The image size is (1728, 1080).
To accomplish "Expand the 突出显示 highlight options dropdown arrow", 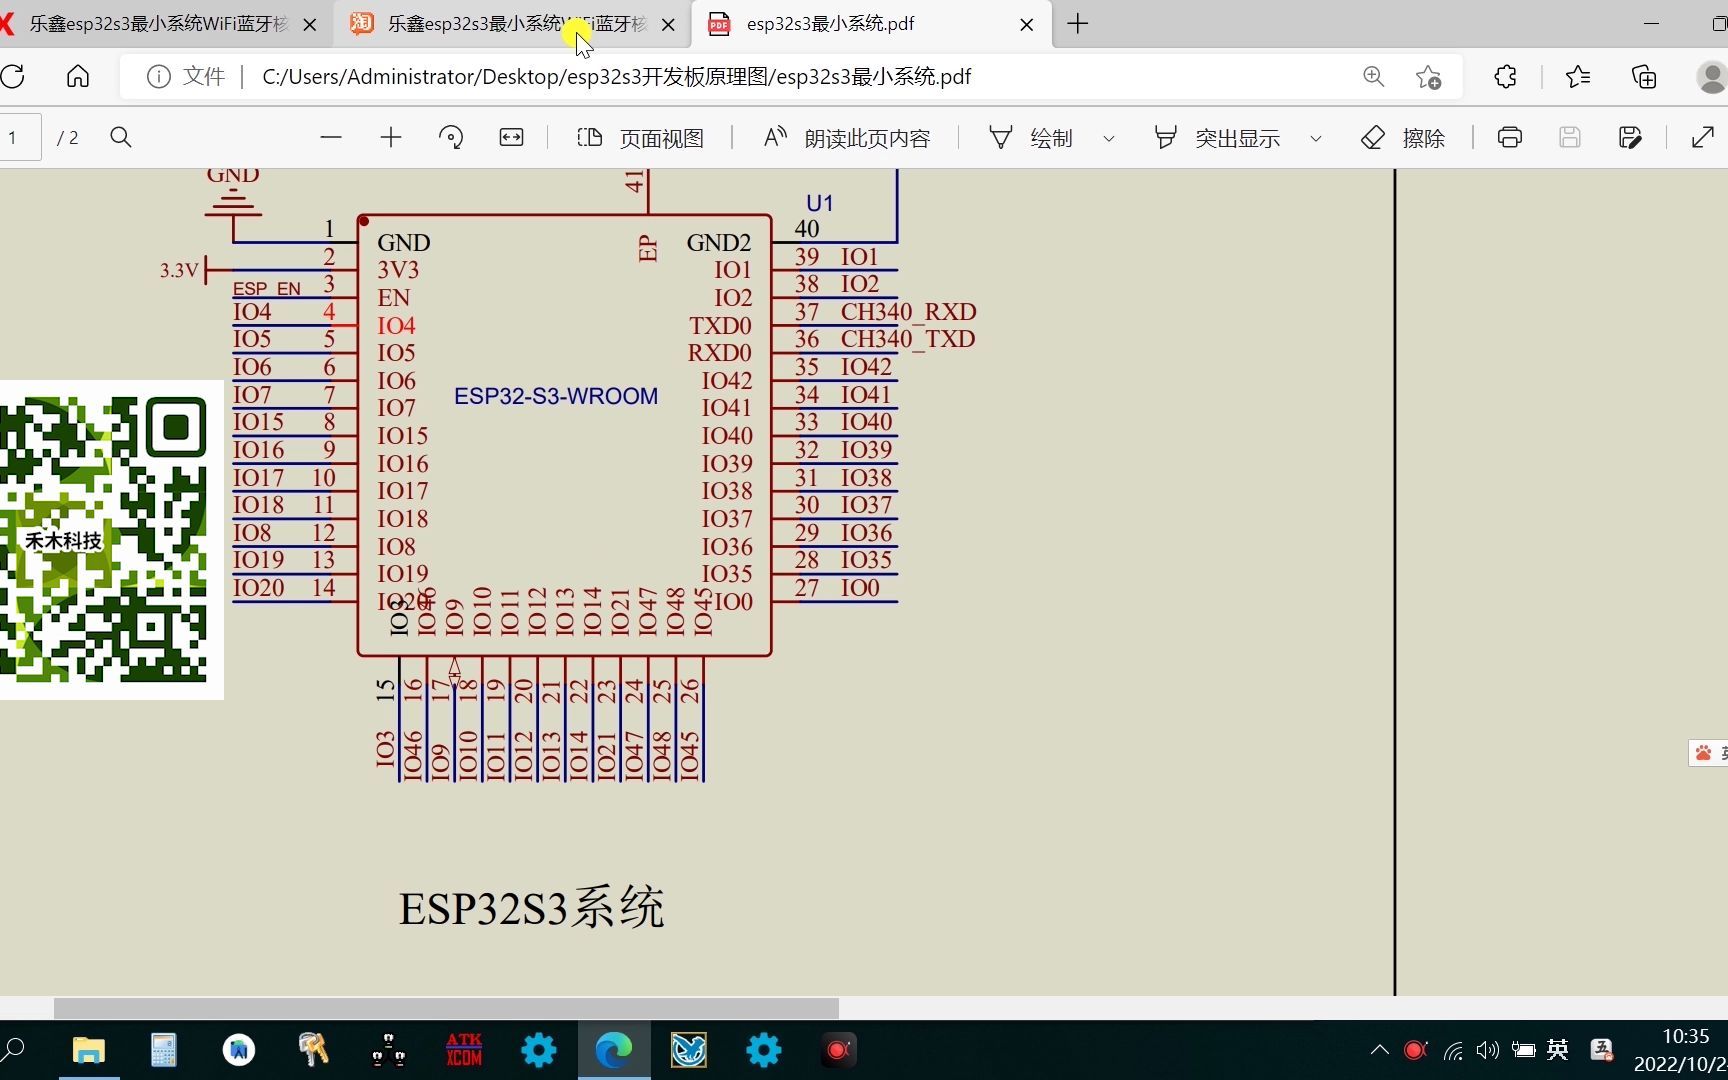I will pos(1316,139).
